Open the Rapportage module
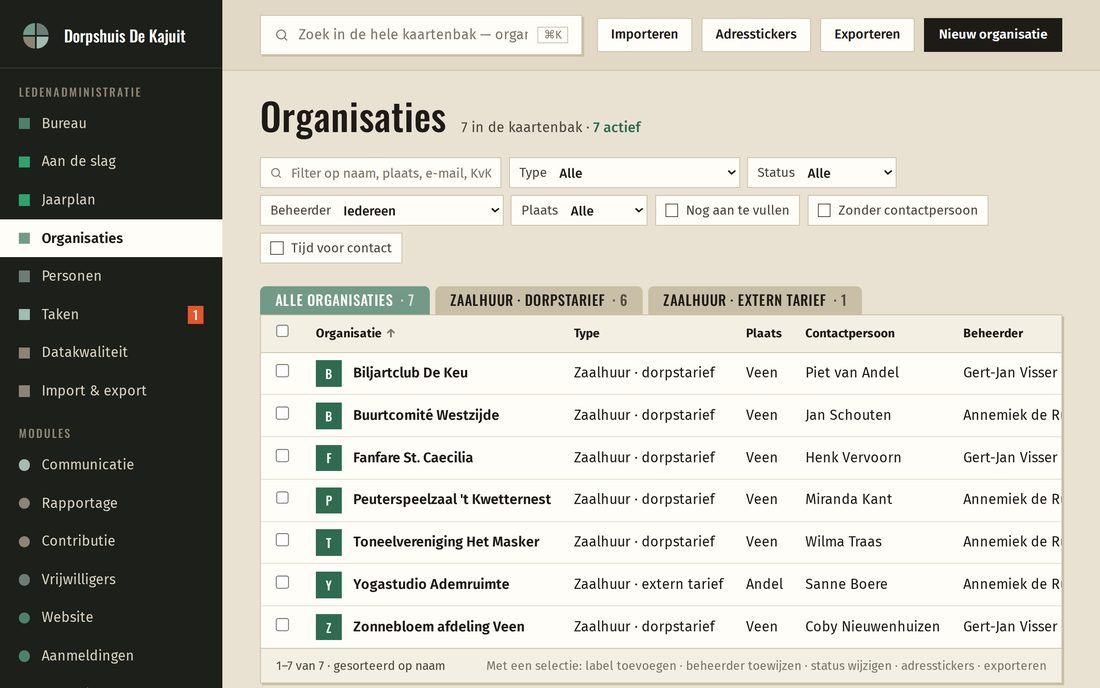1100x688 pixels. (111, 503)
